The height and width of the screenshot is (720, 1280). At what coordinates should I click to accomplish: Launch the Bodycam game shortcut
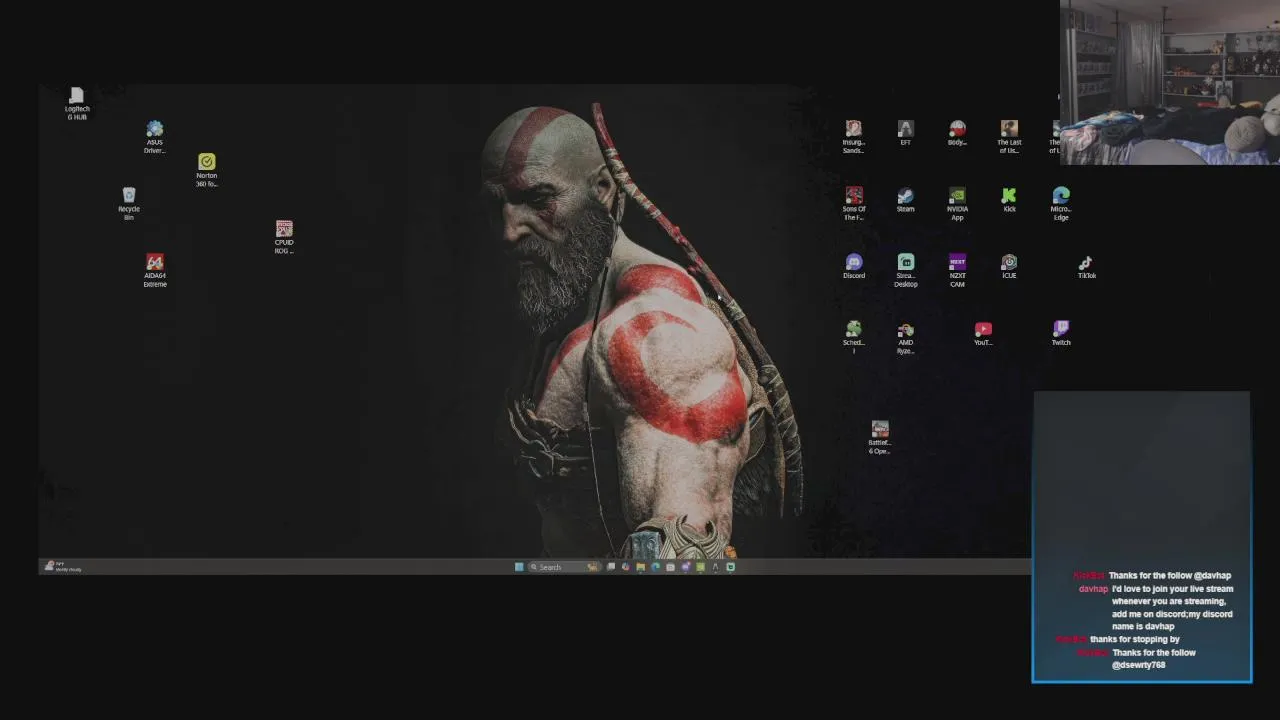point(957,133)
